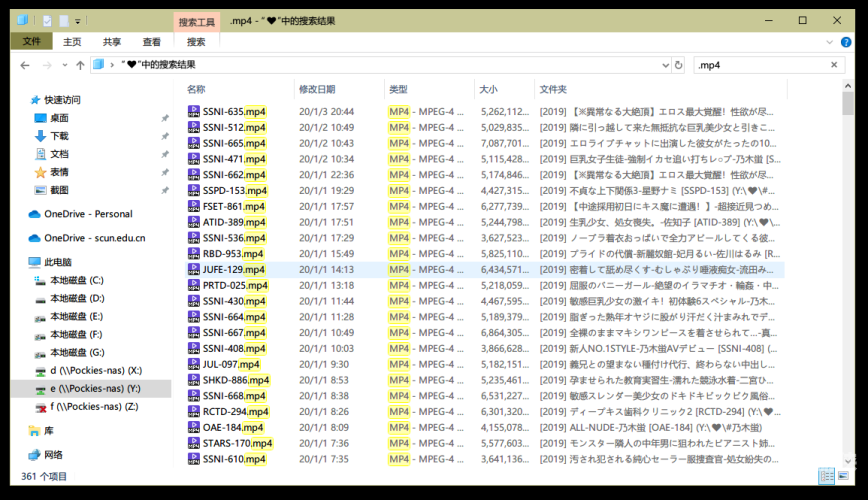Sort by the 修改日期 column header

coord(317,89)
